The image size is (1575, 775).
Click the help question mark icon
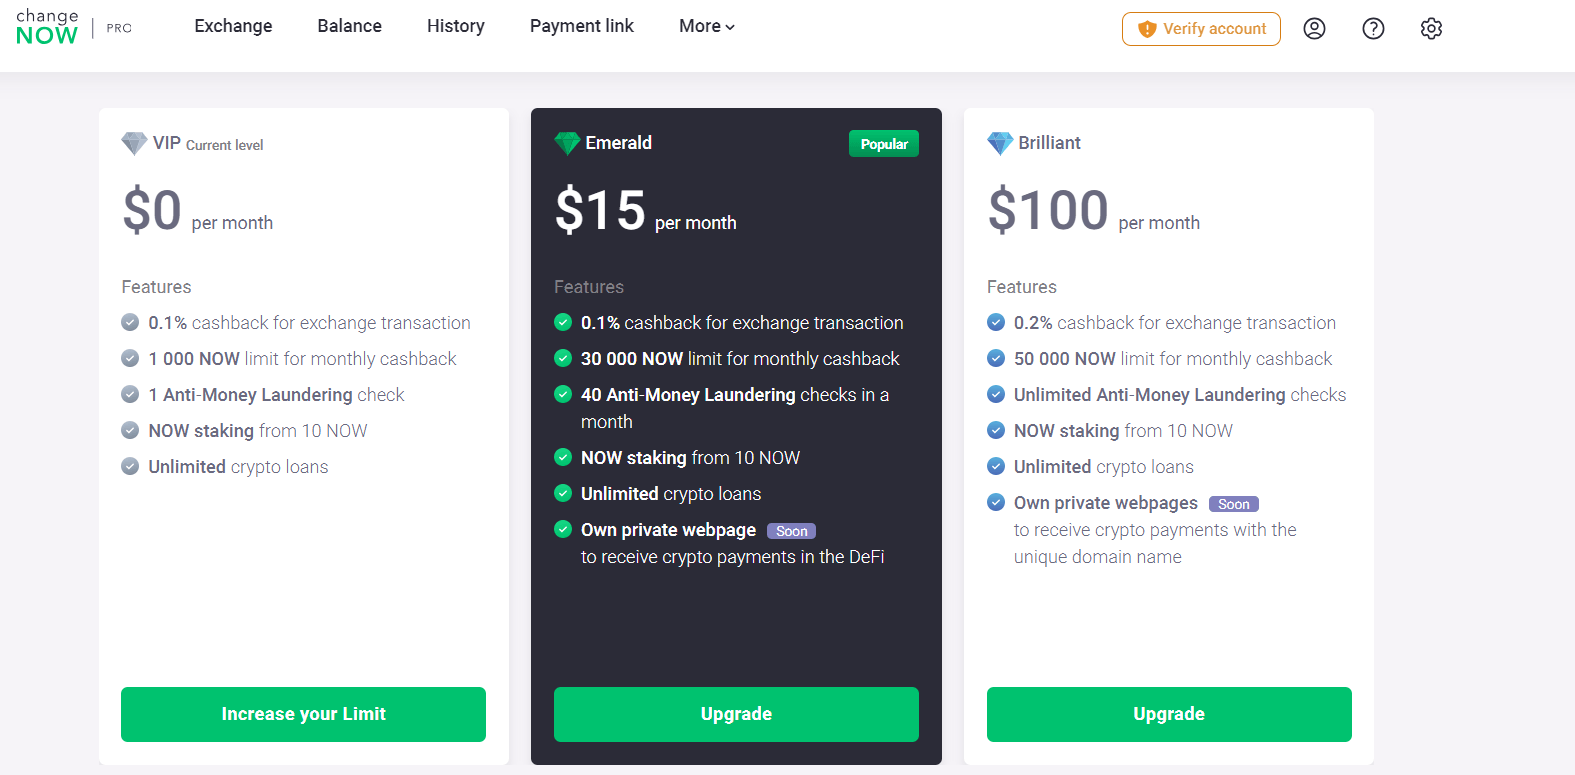(x=1373, y=28)
